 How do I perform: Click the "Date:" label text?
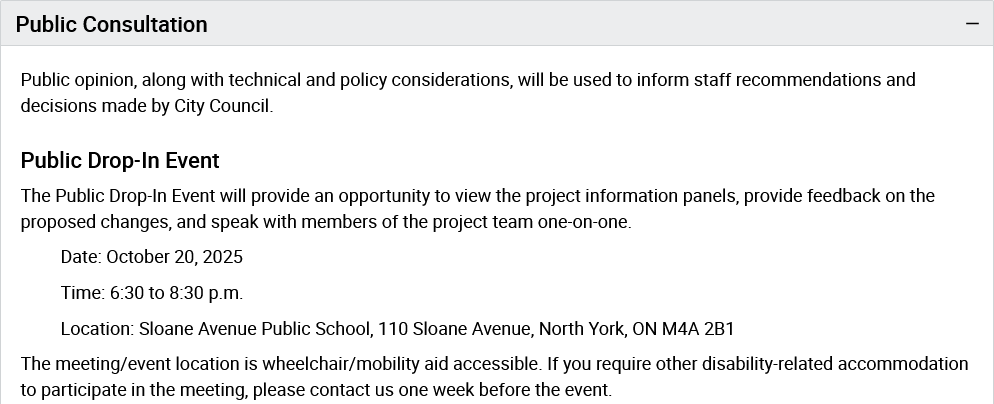click(81, 257)
